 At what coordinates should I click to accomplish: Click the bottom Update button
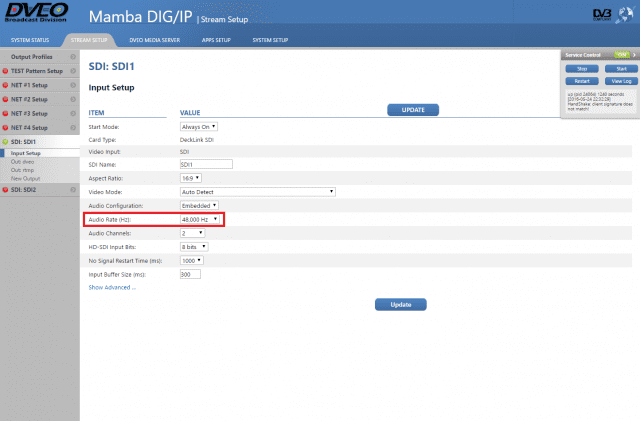401,305
